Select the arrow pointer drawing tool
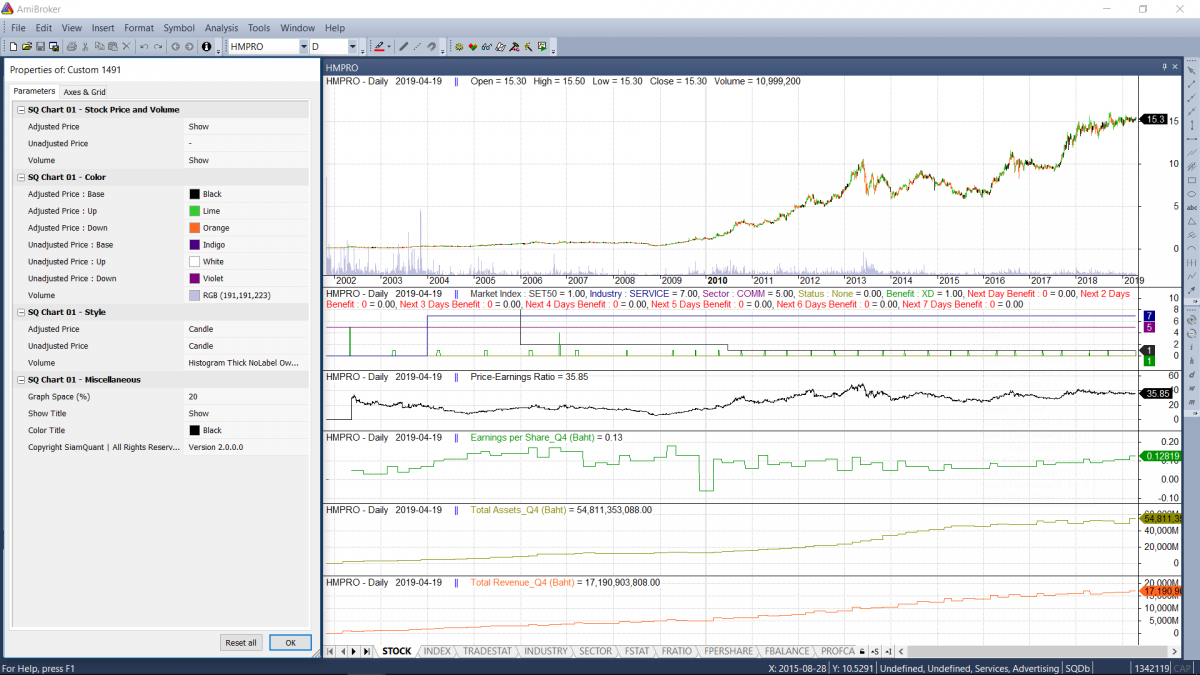Screen dimensions: 1200x675 (x=1191, y=69)
